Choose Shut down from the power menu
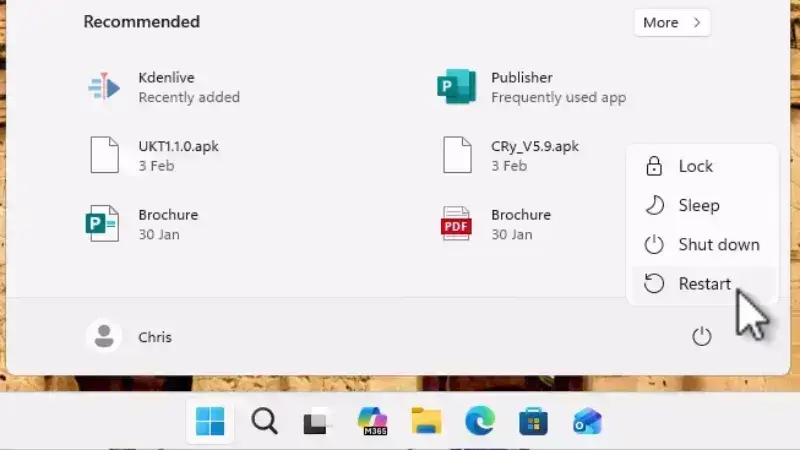The image size is (800, 450). (x=704, y=245)
